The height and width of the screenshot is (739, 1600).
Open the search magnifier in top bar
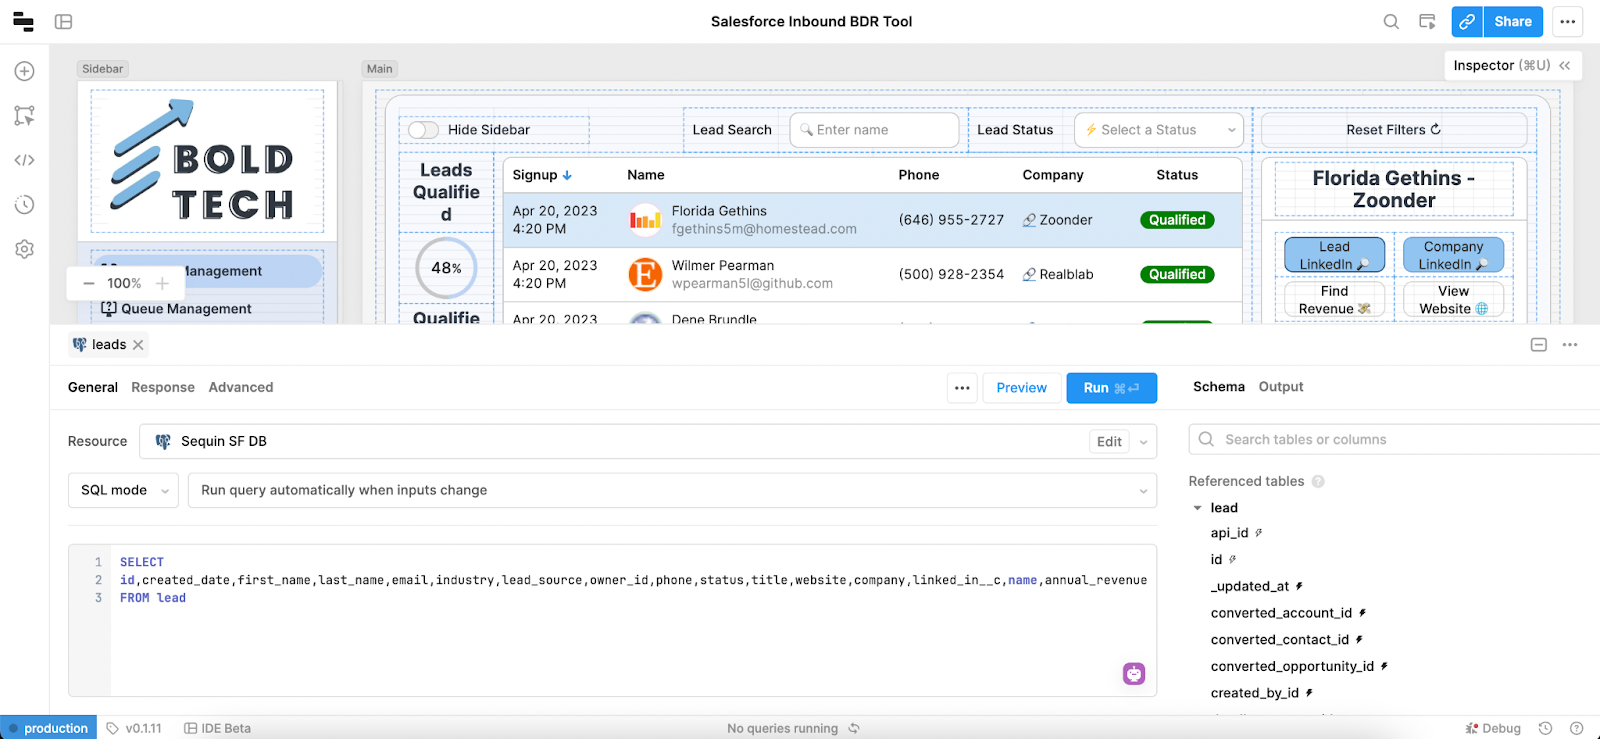pyautogui.click(x=1391, y=21)
